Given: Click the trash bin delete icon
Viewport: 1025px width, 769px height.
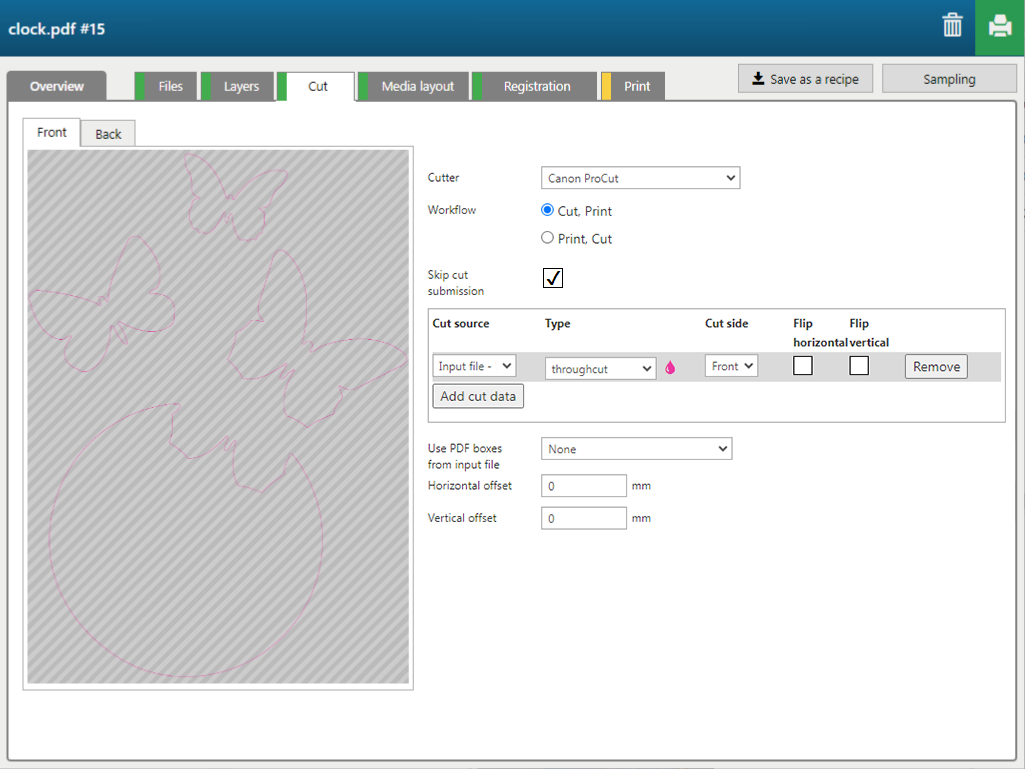Looking at the screenshot, I should [x=952, y=26].
